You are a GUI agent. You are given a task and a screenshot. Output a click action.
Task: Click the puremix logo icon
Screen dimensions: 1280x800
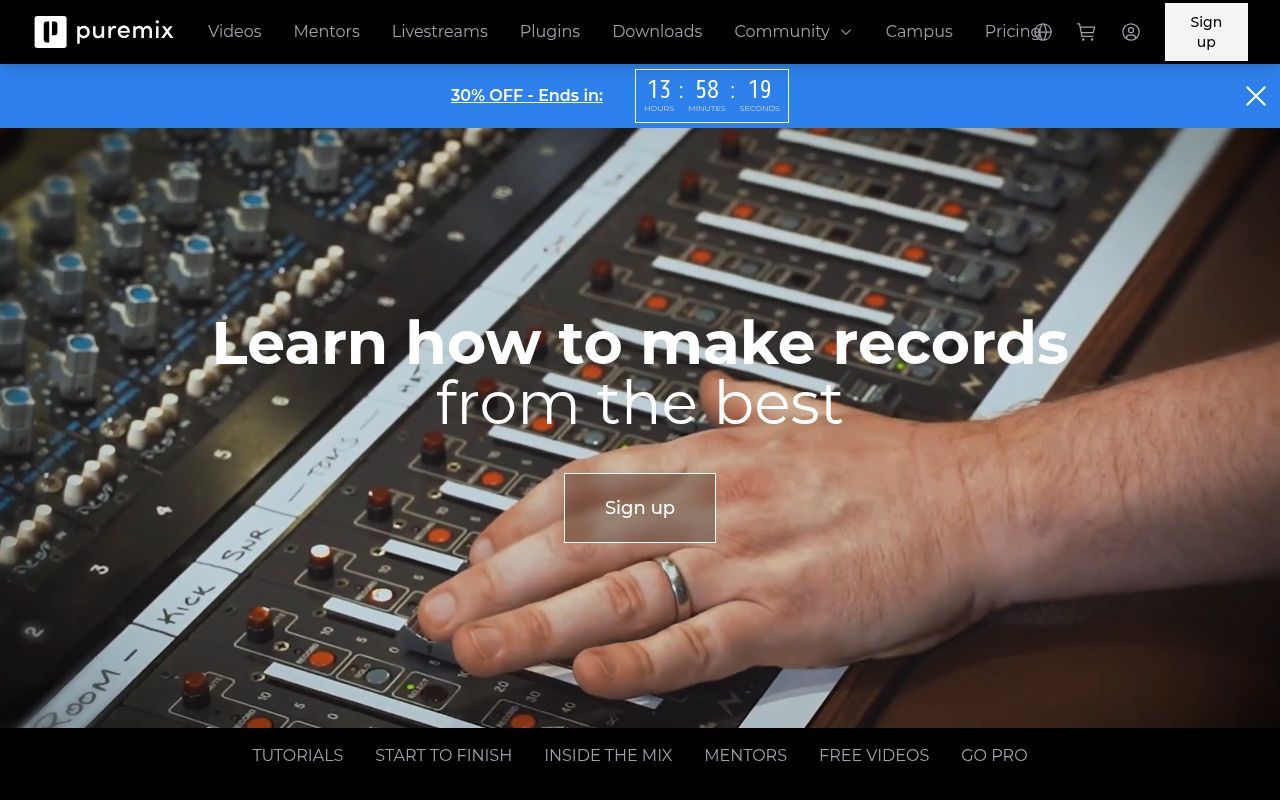[50, 32]
